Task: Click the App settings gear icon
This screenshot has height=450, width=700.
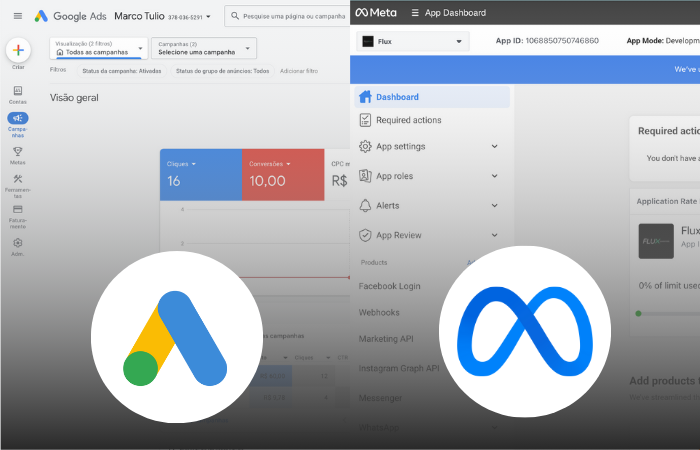Action: [365, 146]
